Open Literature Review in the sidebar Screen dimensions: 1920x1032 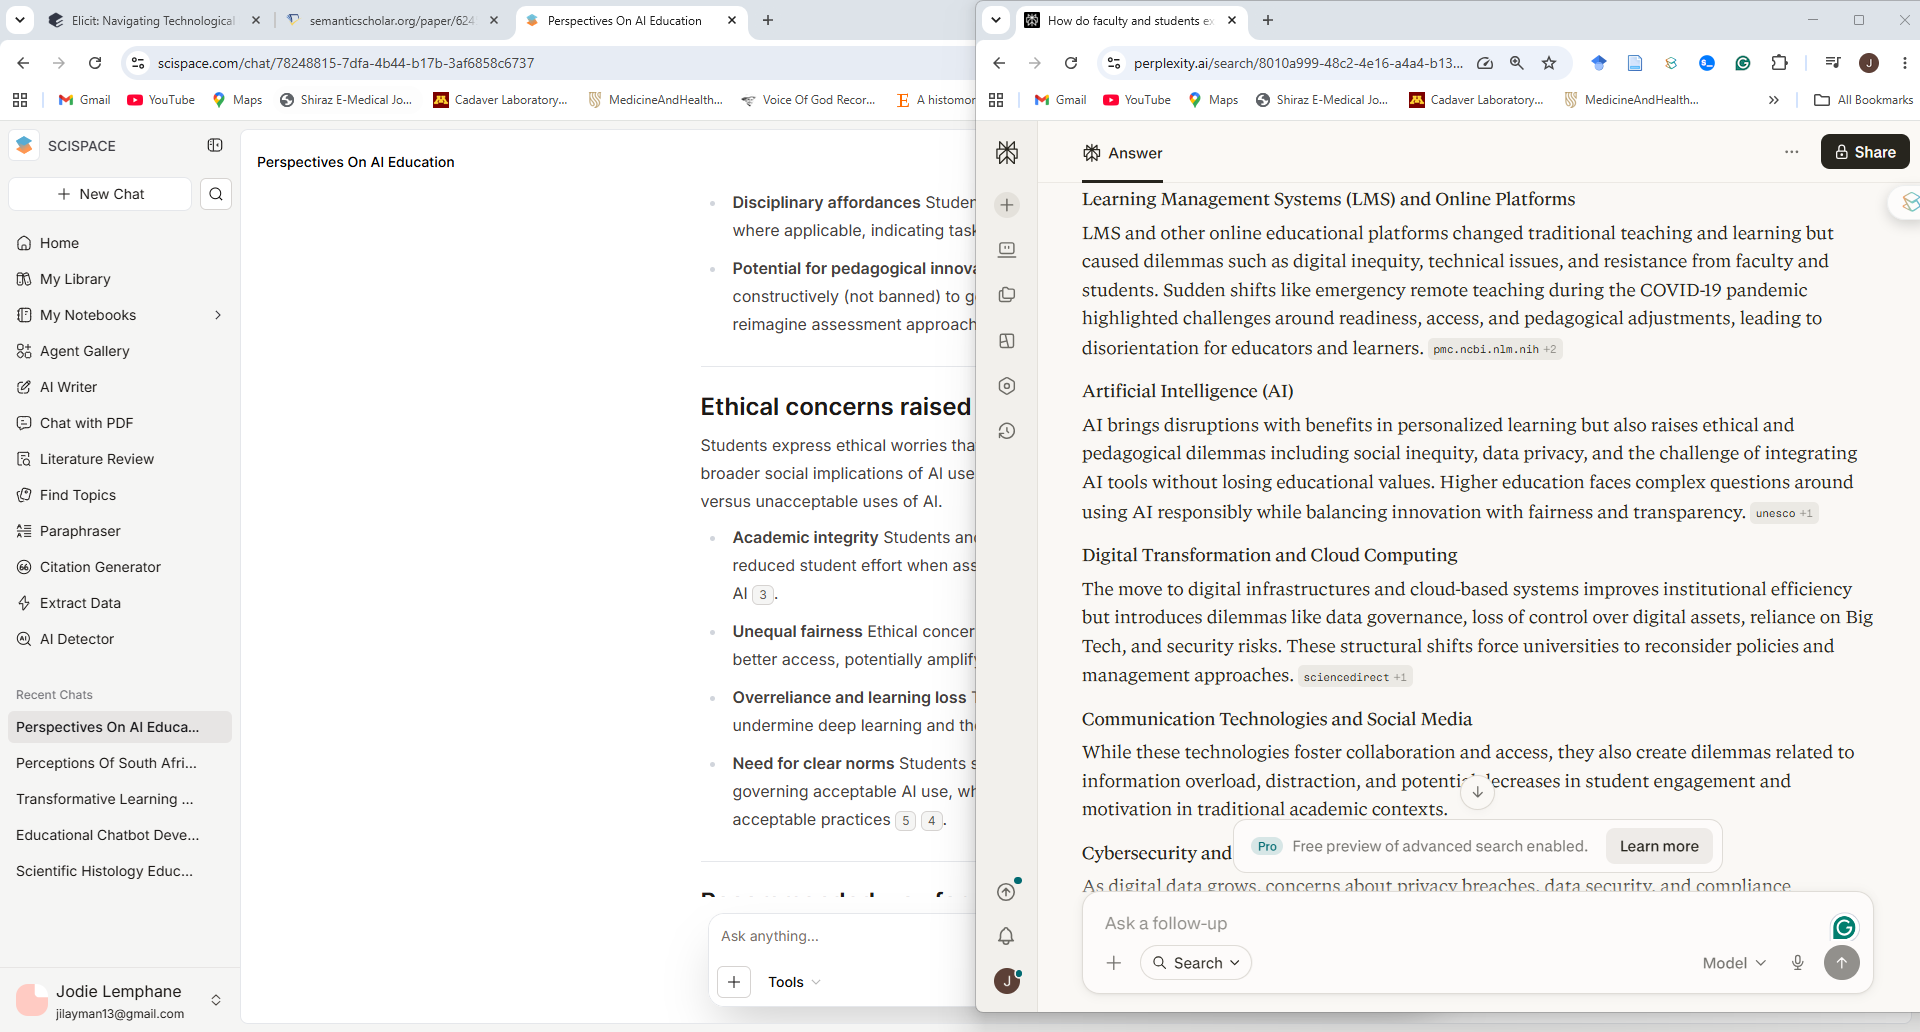pyautogui.click(x=97, y=459)
